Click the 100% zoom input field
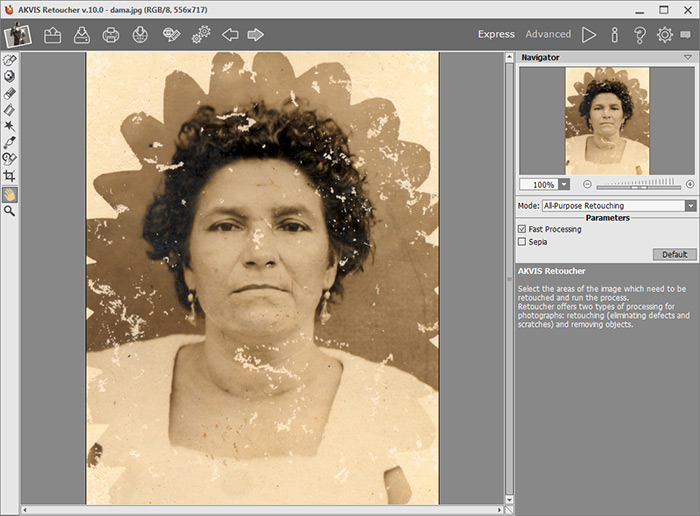 [x=539, y=184]
